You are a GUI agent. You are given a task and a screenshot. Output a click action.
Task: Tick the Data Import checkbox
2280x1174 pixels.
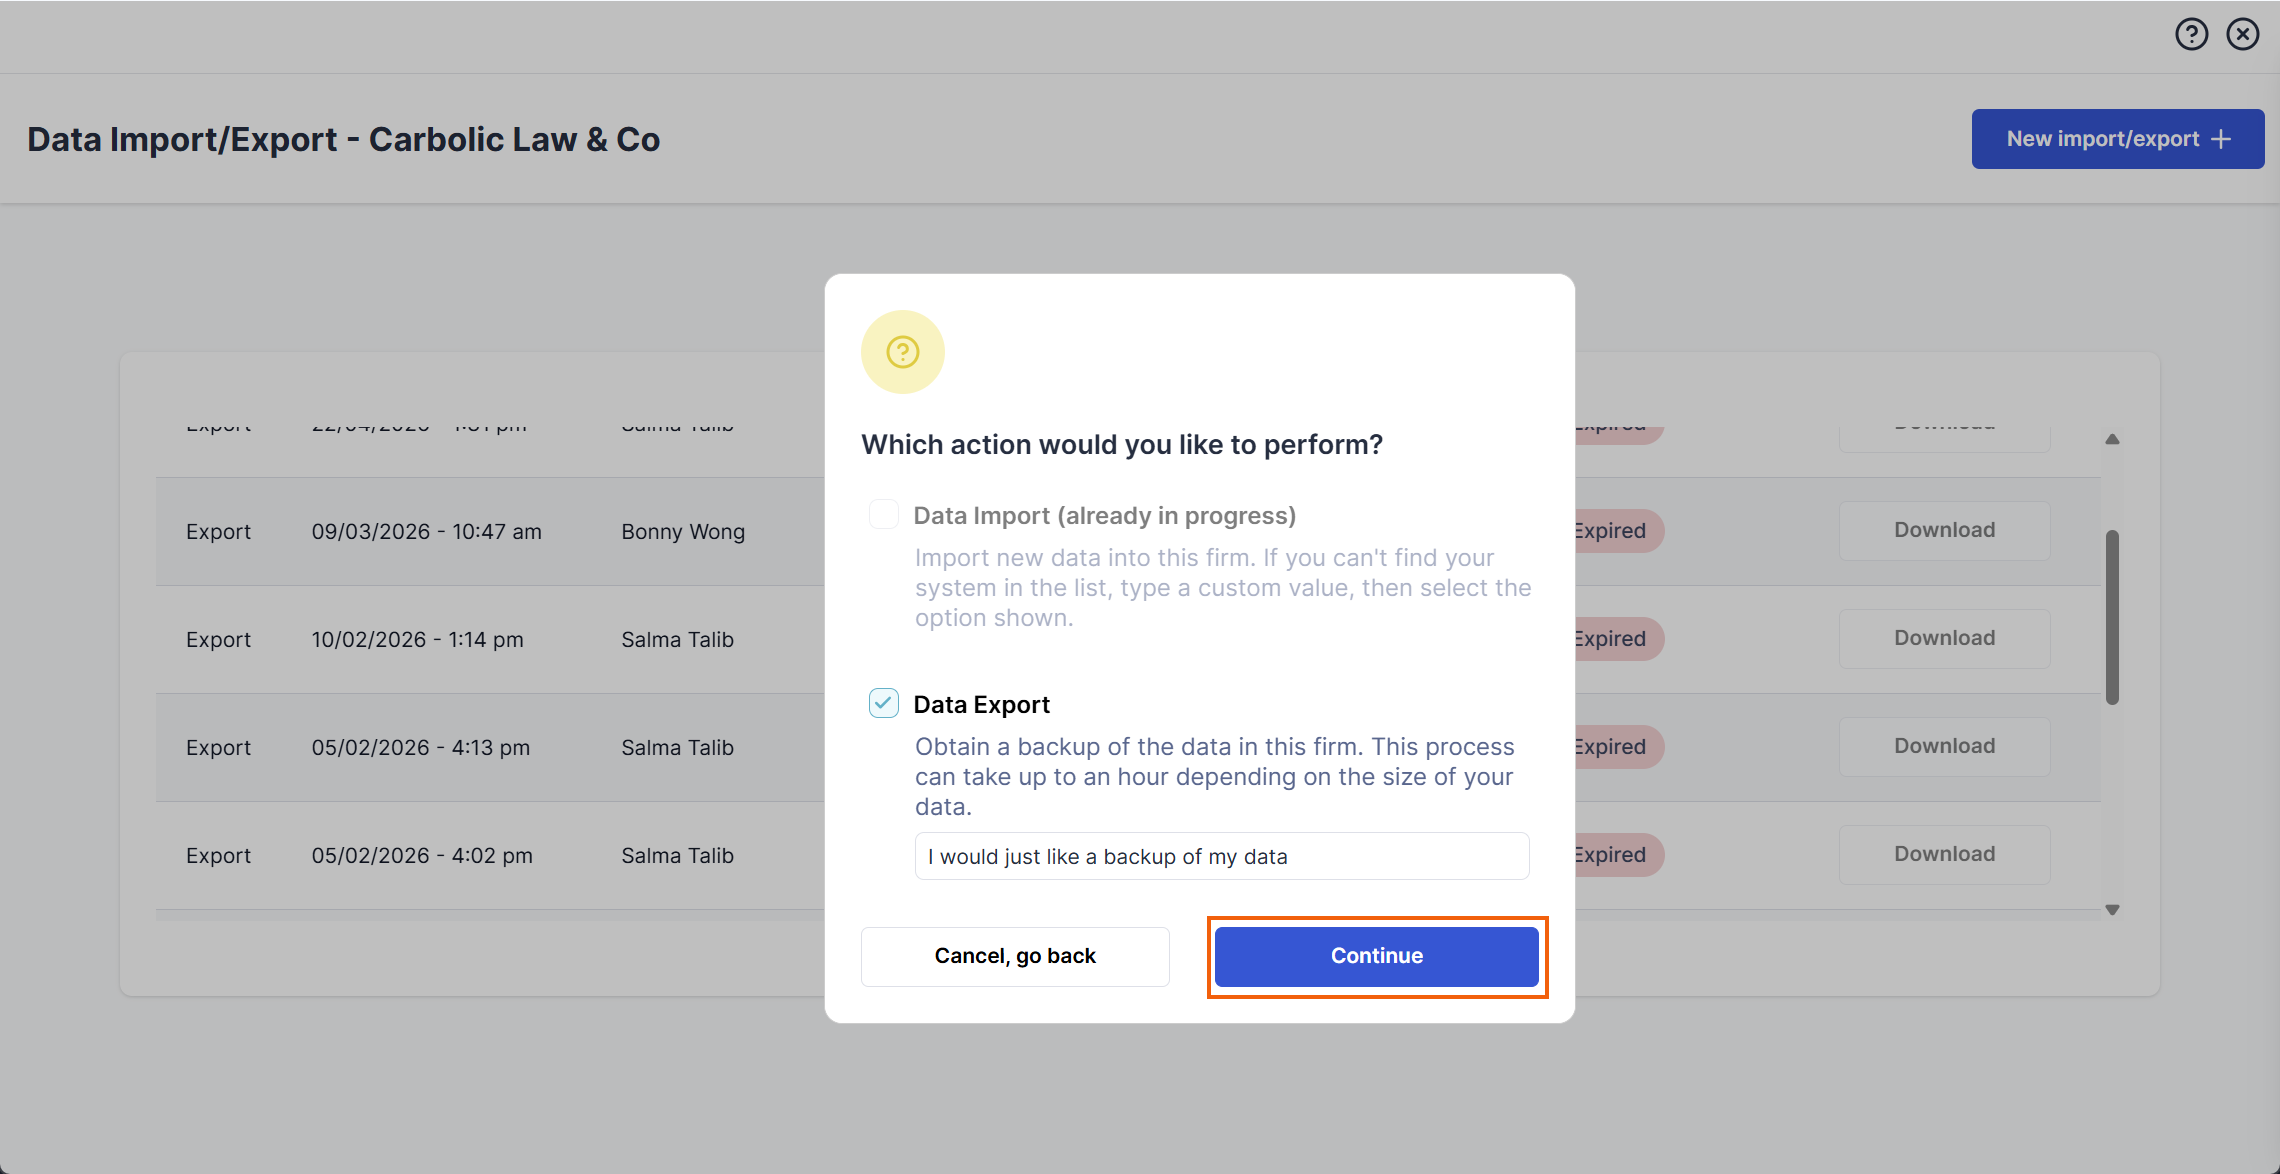click(884, 515)
